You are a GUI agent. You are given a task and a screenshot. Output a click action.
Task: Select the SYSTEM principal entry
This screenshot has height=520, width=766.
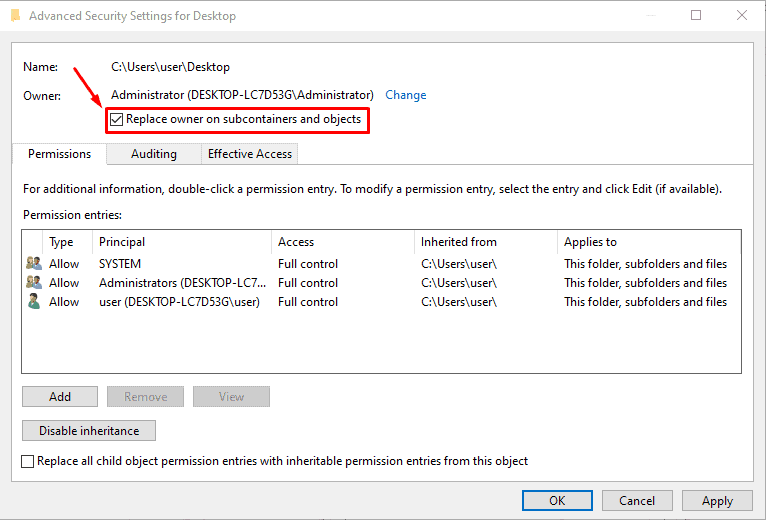pyautogui.click(x=120, y=264)
